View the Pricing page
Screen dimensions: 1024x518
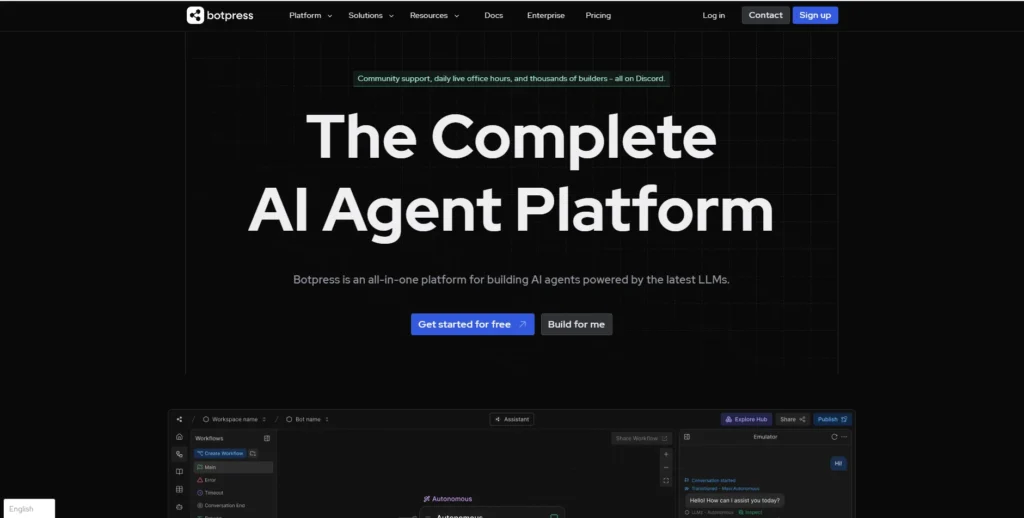598,15
